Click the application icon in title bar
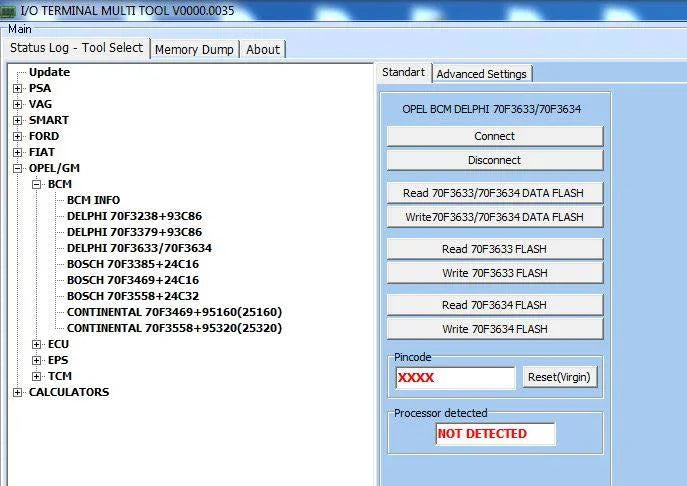687x486 pixels. [9, 9]
